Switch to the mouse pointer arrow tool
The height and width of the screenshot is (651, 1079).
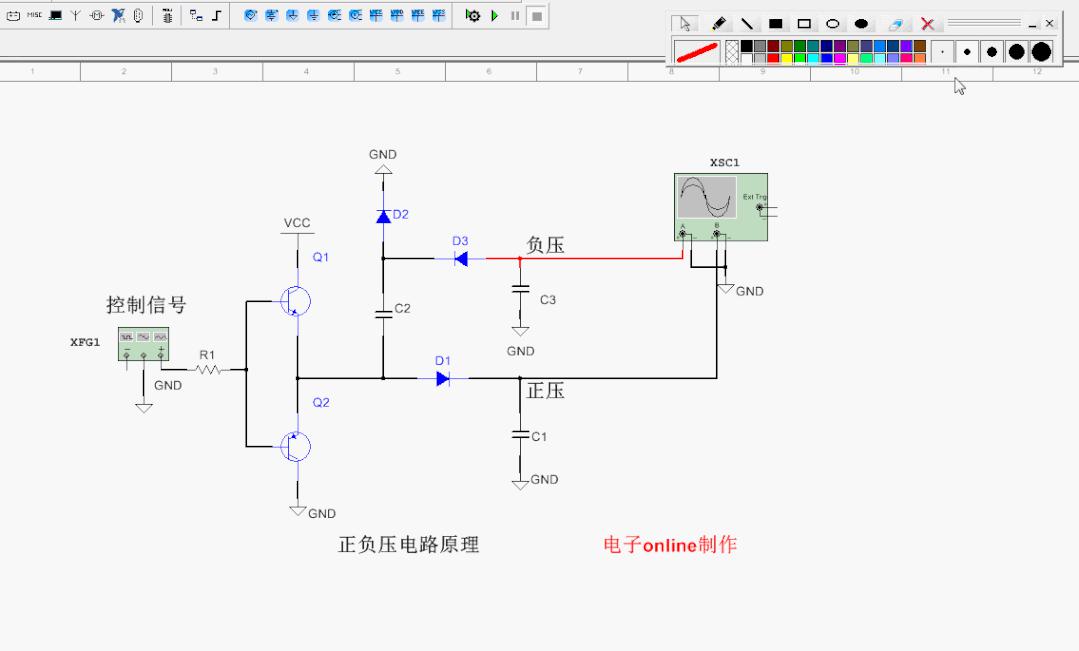pos(685,23)
